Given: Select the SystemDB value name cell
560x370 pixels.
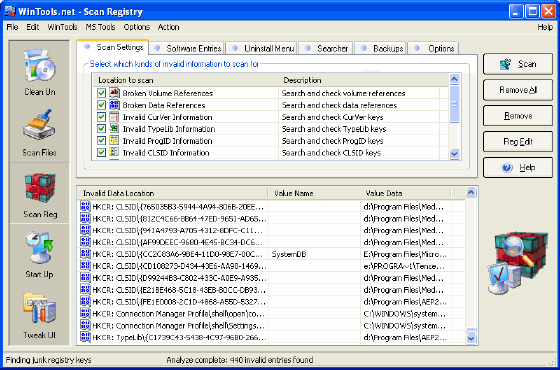Looking at the screenshot, I should click(x=314, y=254).
